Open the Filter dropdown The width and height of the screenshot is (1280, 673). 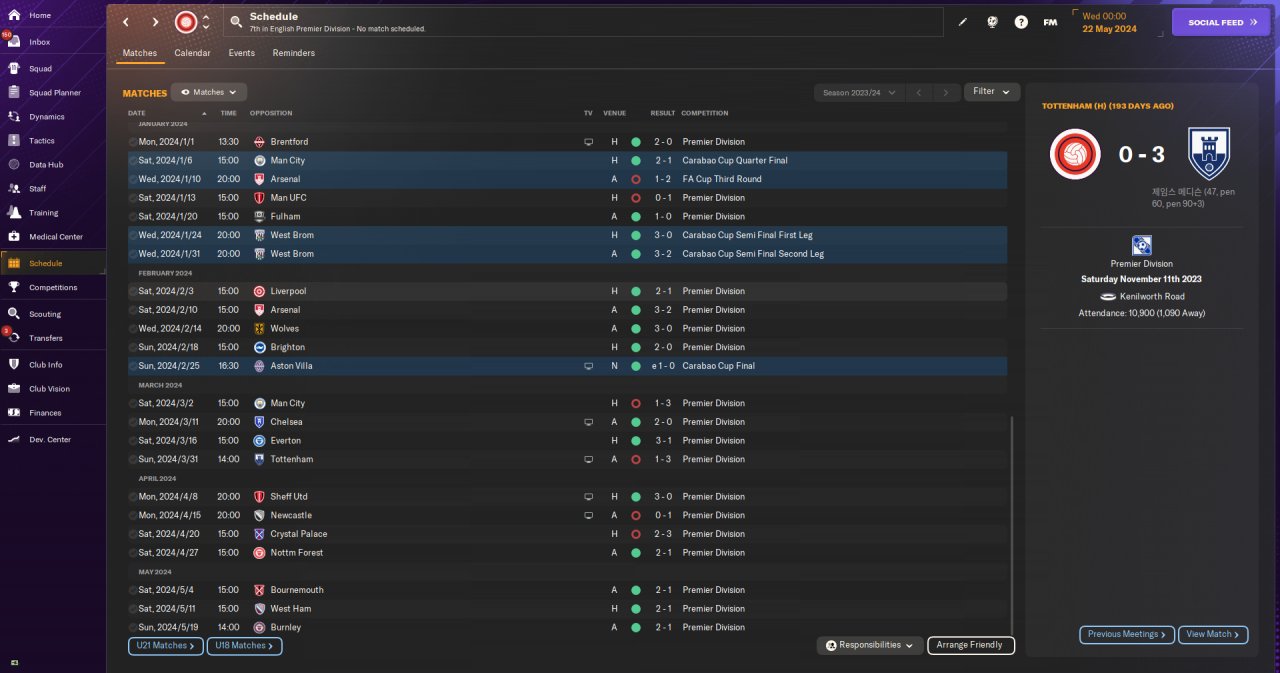pyautogui.click(x=992, y=92)
